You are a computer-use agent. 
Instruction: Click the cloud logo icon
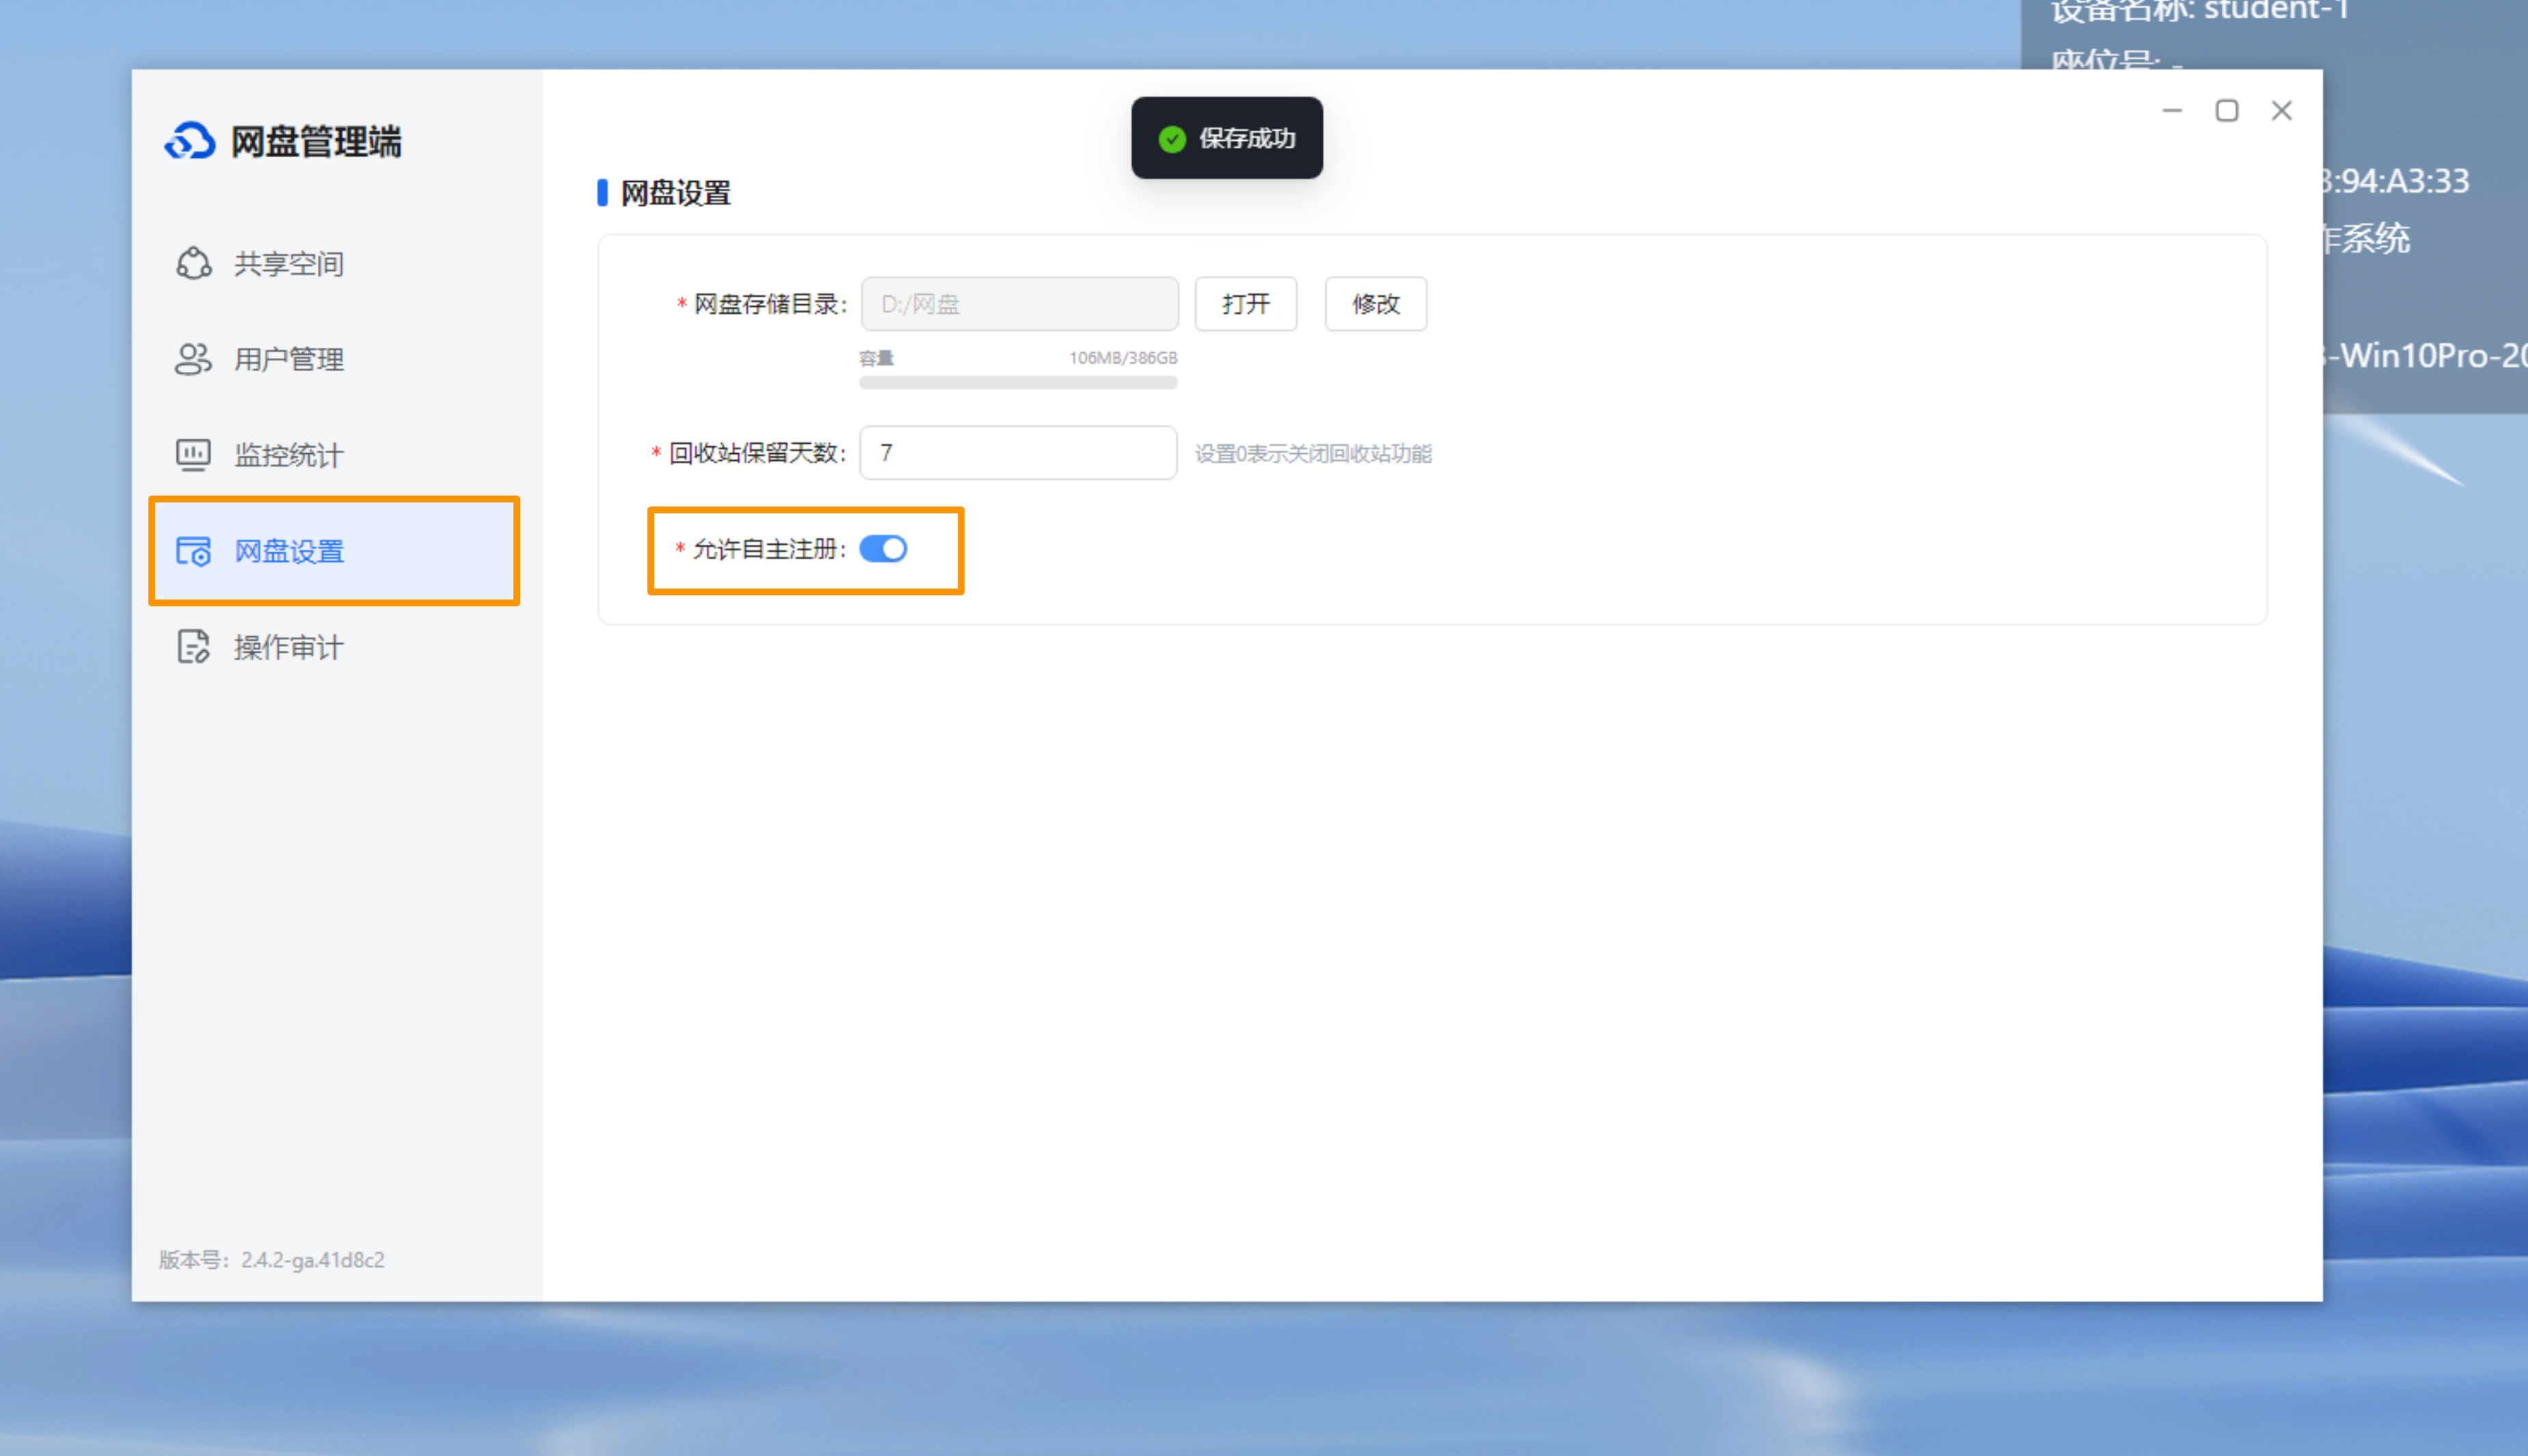pos(190,141)
